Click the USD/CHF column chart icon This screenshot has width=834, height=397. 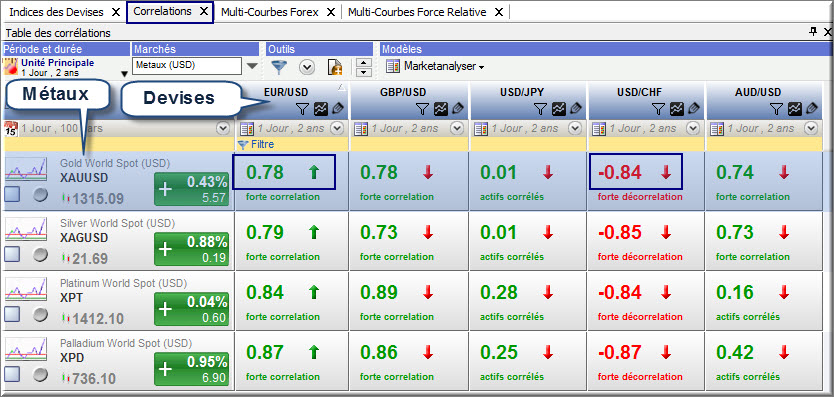tap(677, 109)
